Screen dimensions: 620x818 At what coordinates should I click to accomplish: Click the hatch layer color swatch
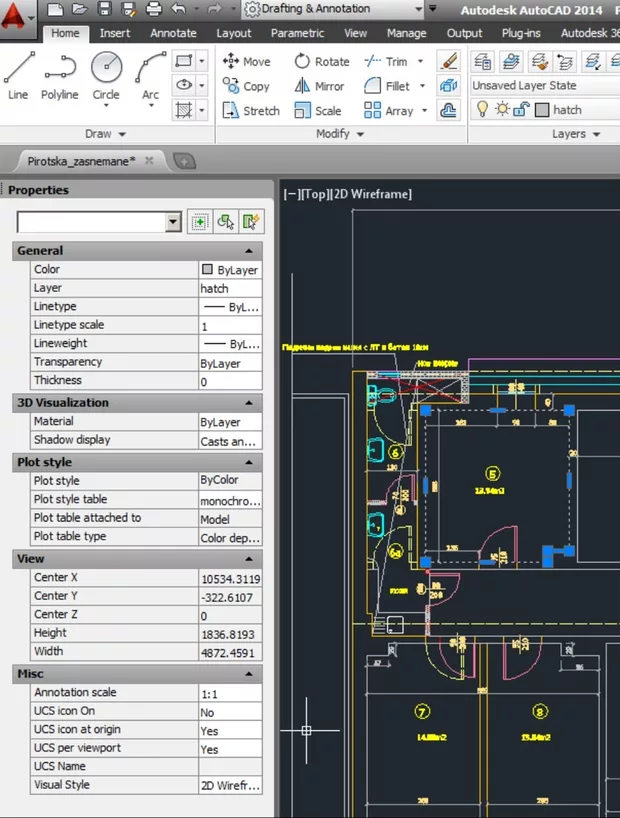coord(542,110)
